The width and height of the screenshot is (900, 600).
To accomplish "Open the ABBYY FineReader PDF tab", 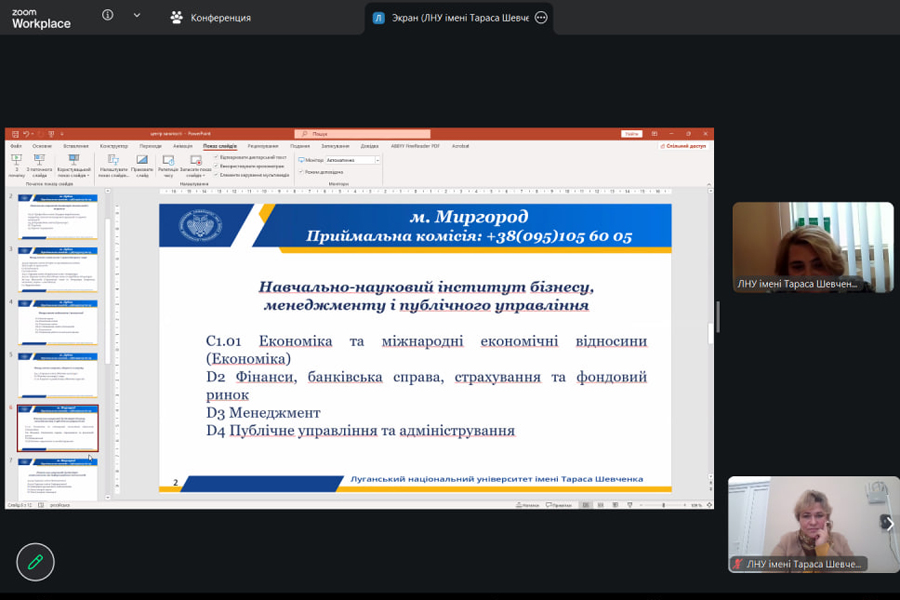I will pos(416,146).
